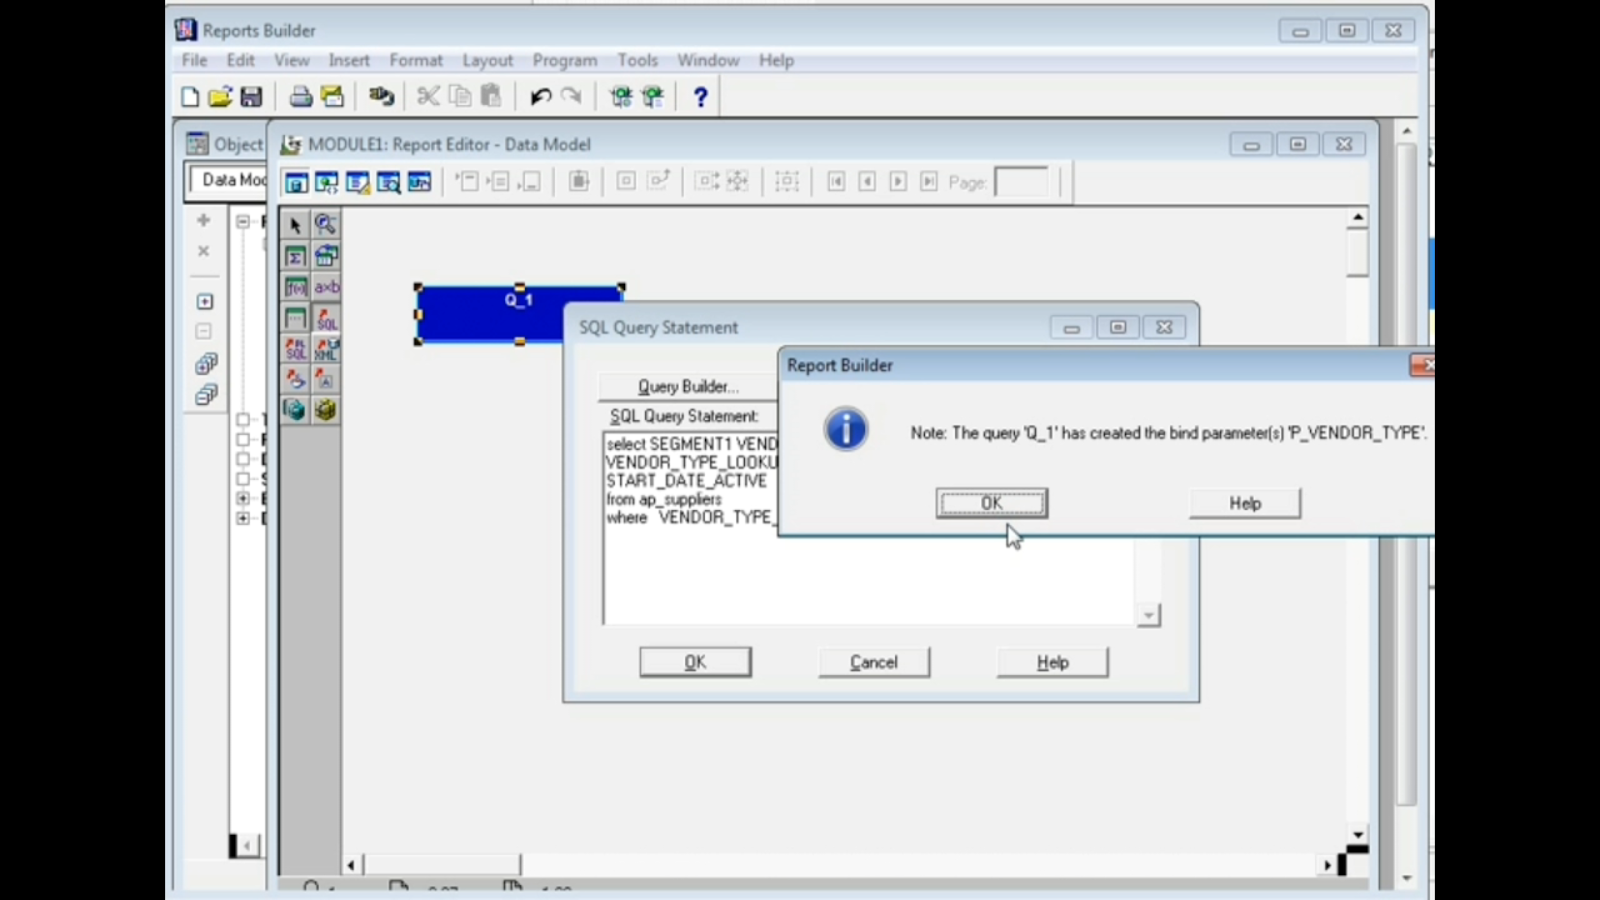The height and width of the screenshot is (900, 1600).
Task: Click Undo on the main toolbar
Action: pos(541,96)
